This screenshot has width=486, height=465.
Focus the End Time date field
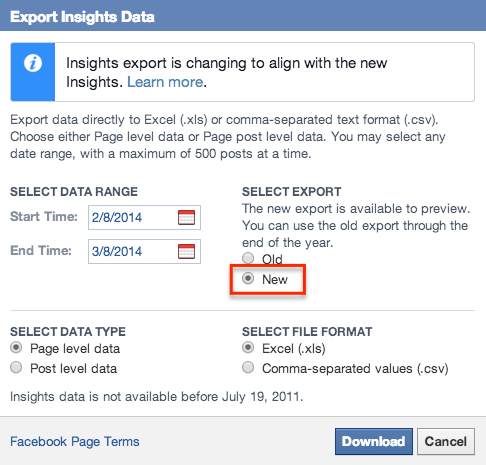144,251
